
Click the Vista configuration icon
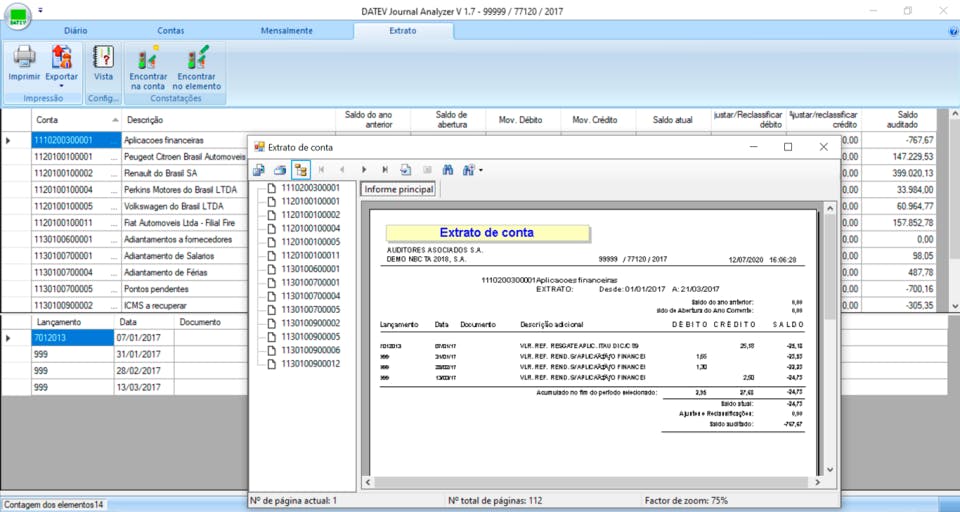(x=103, y=58)
